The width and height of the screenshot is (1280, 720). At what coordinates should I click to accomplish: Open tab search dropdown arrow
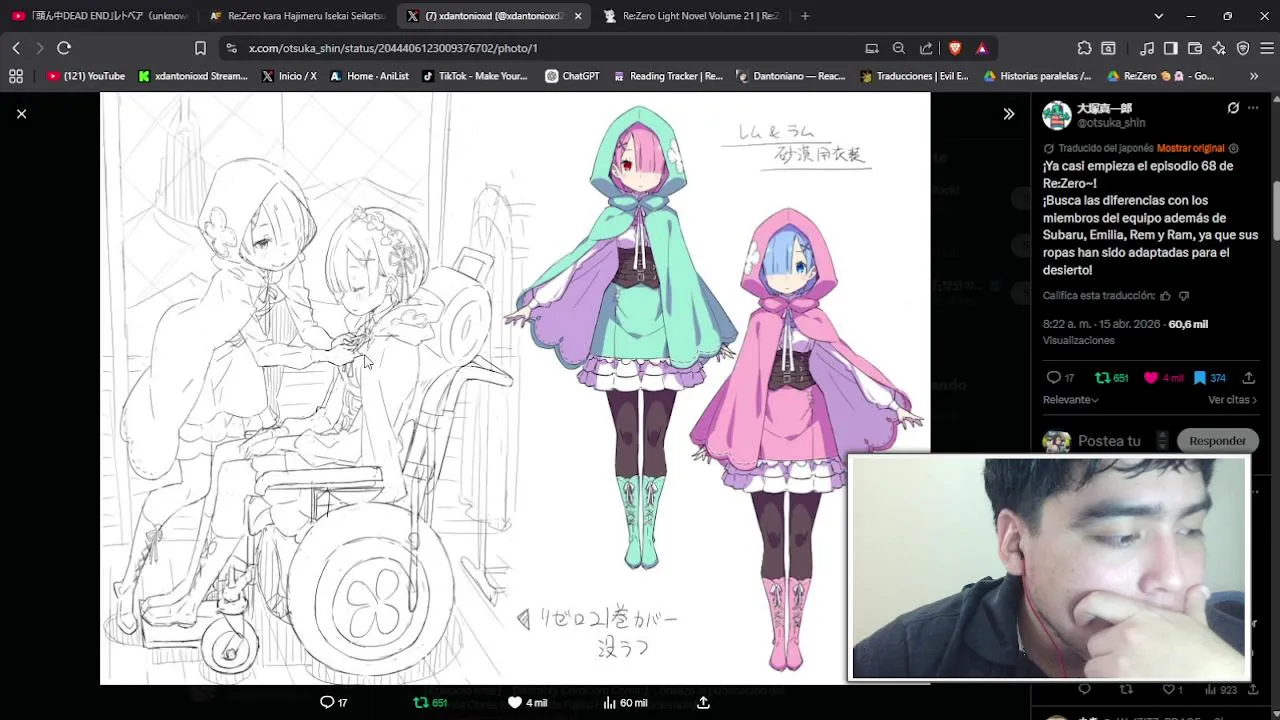click(x=1159, y=16)
